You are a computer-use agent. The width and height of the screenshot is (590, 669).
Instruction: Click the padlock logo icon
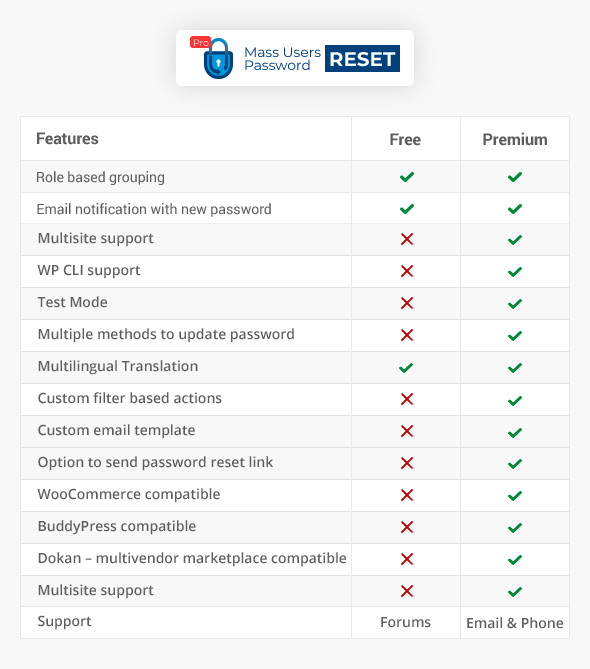coord(218,59)
